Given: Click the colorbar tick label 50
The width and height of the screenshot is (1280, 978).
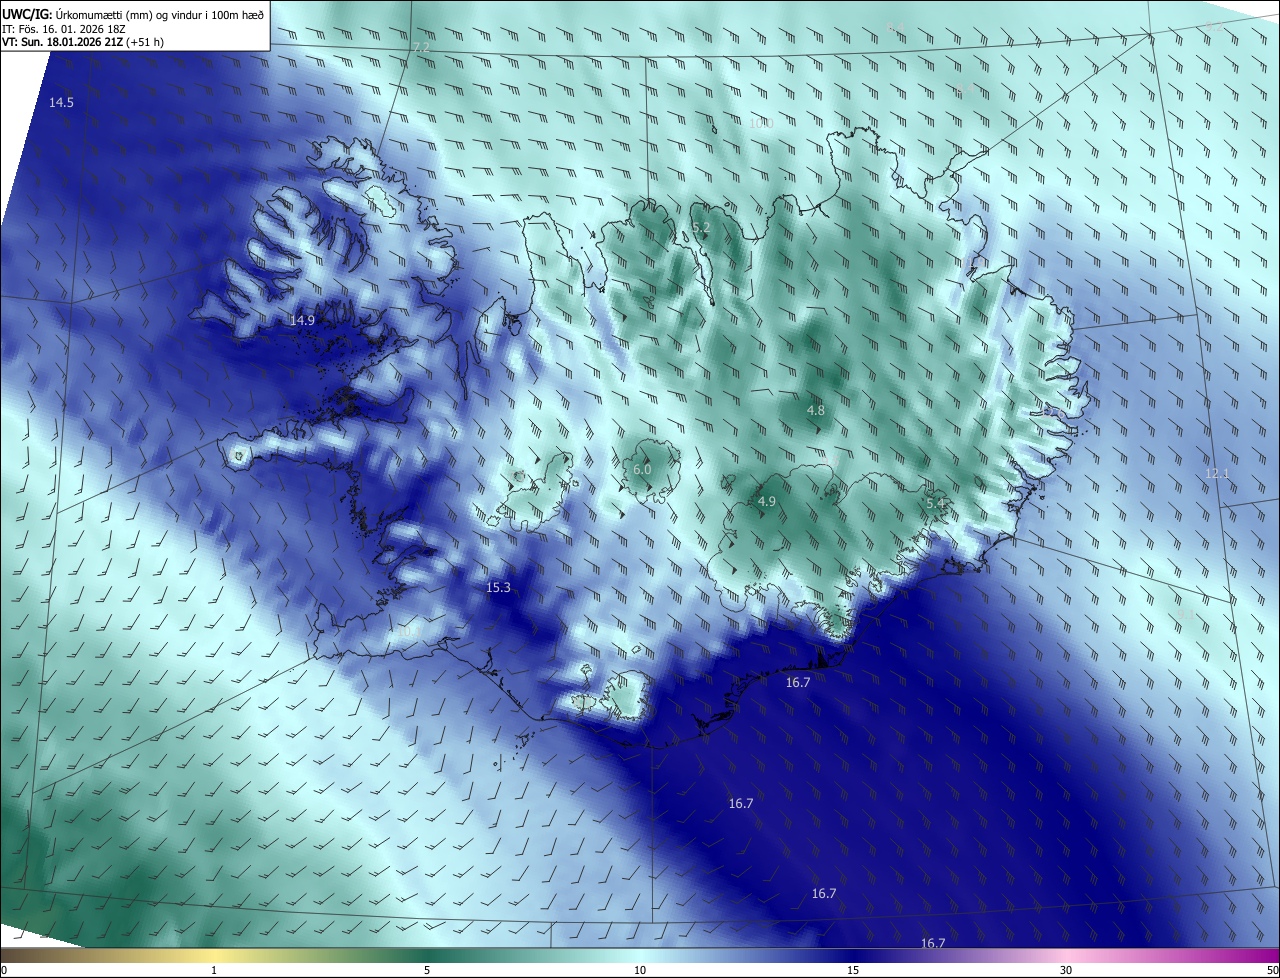Looking at the screenshot, I should click(x=1272, y=970).
